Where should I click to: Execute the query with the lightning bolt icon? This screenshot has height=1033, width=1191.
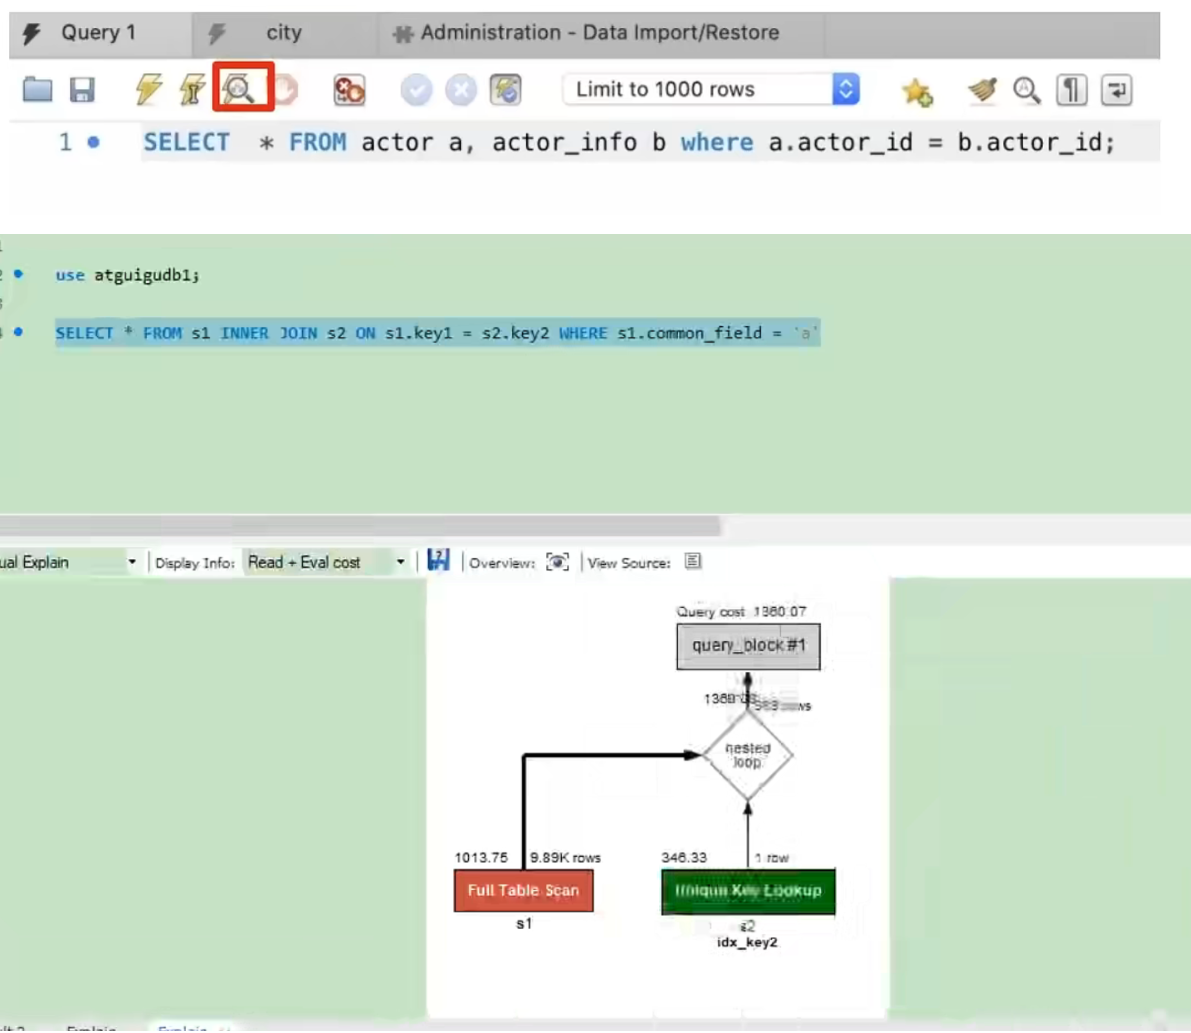click(149, 90)
